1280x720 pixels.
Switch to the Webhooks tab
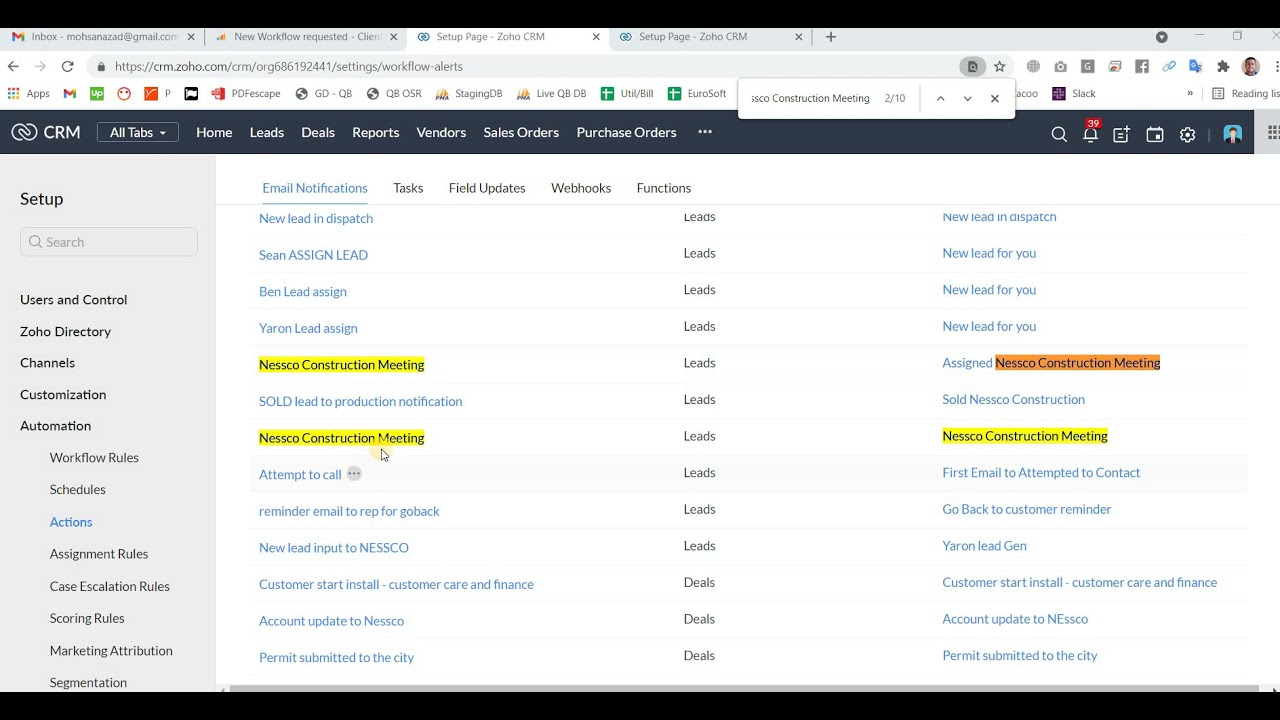[581, 188]
